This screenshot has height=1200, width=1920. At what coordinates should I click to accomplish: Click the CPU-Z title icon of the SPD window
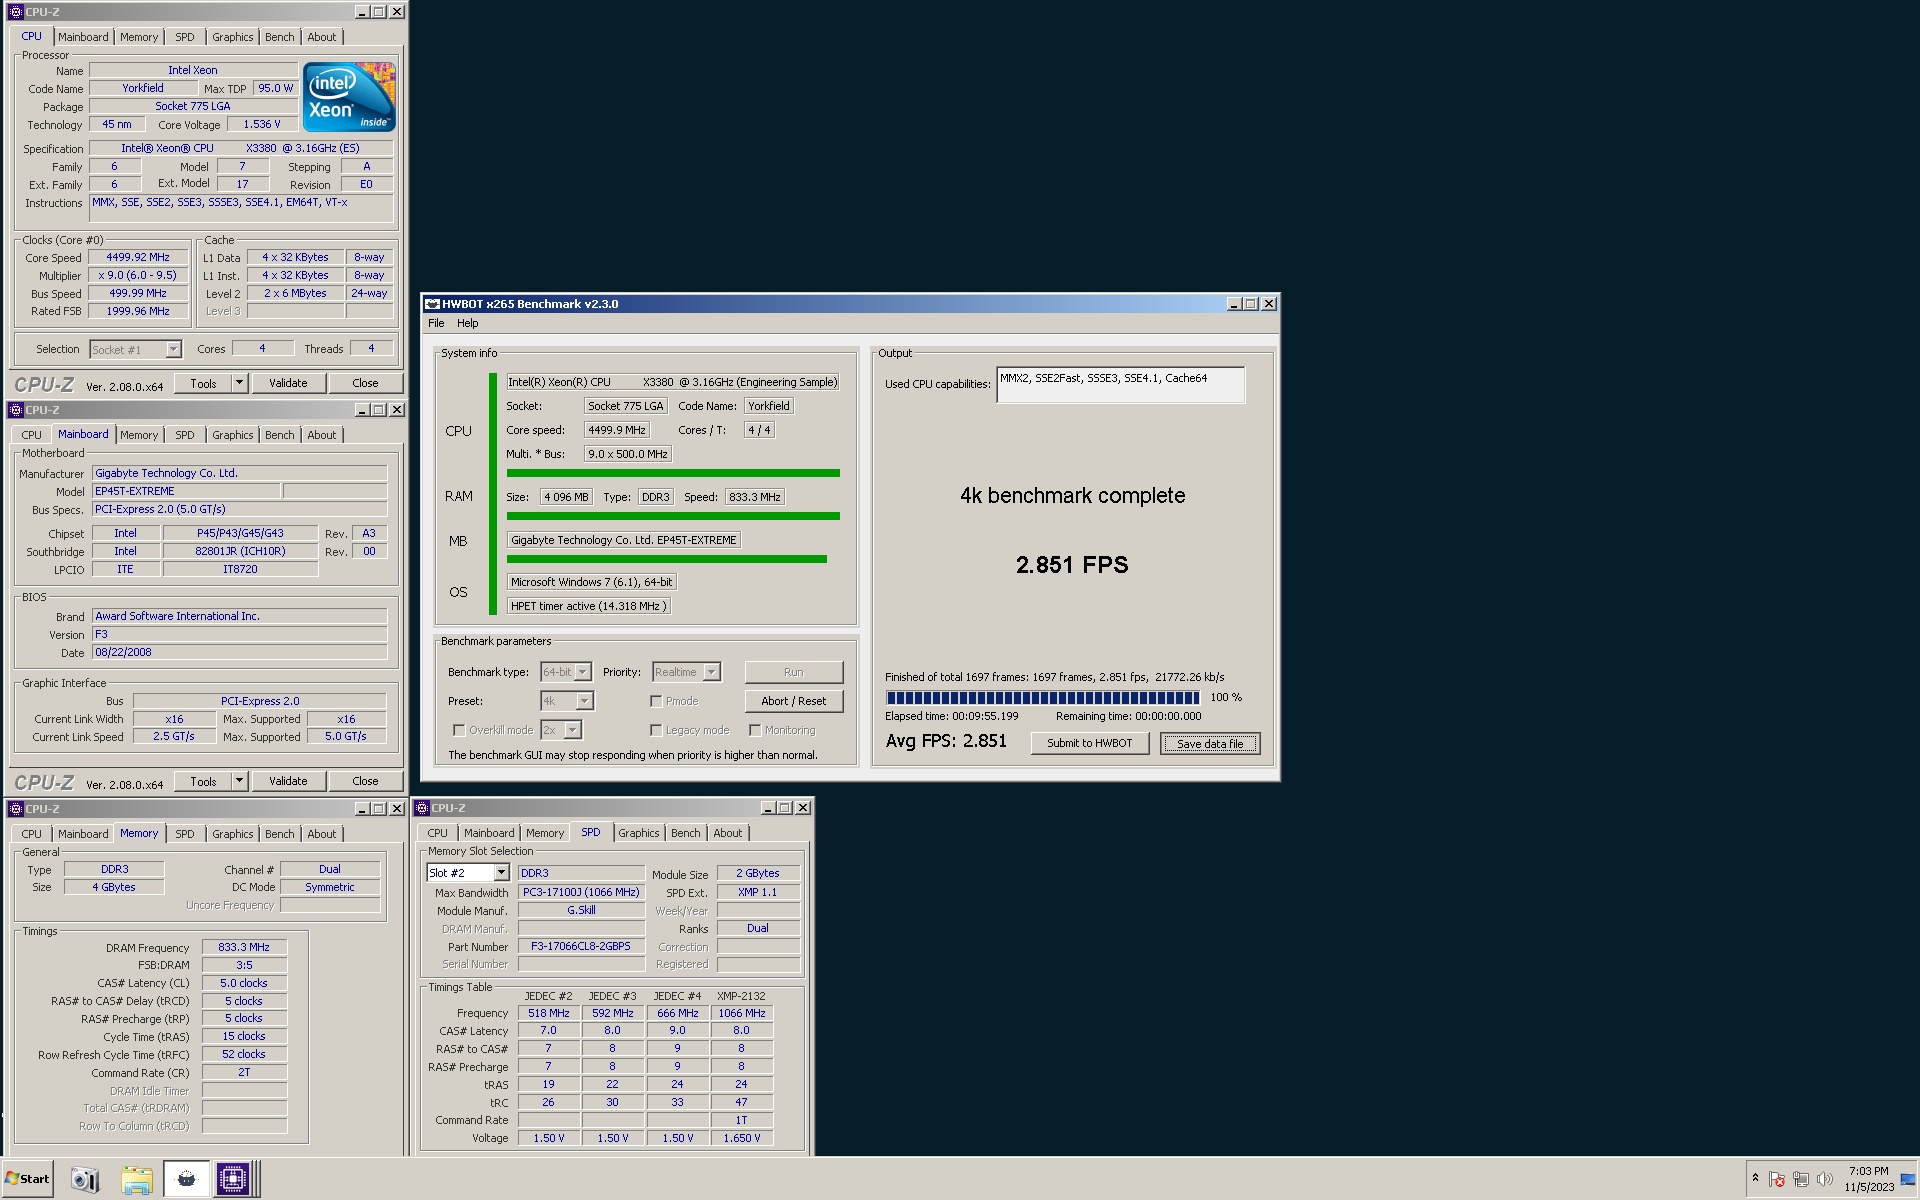pyautogui.click(x=422, y=808)
